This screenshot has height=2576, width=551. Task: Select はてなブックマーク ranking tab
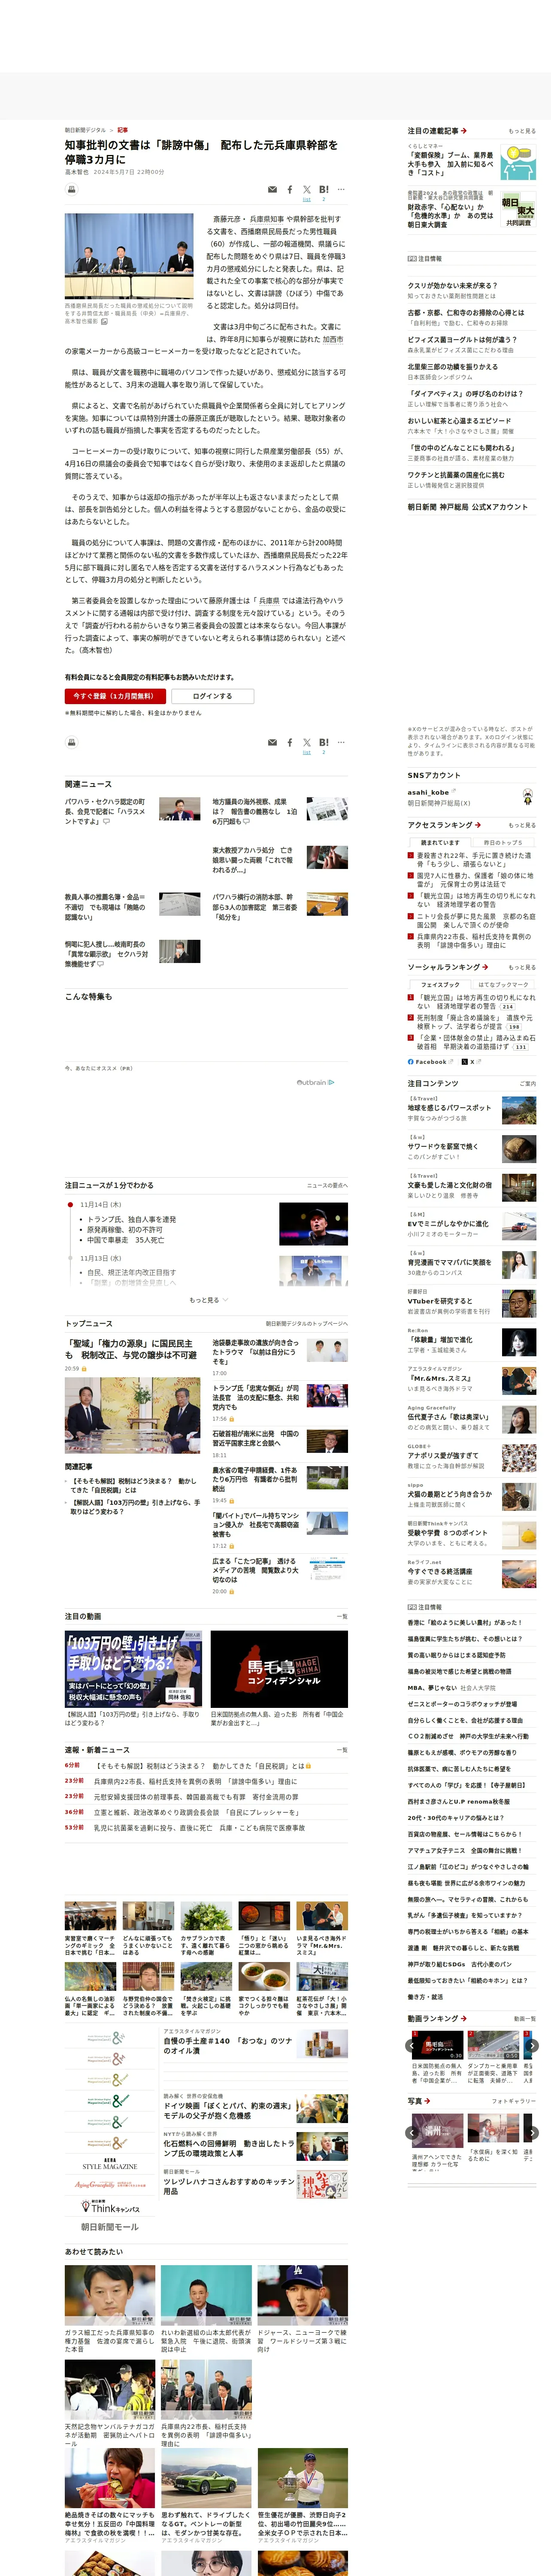(503, 985)
